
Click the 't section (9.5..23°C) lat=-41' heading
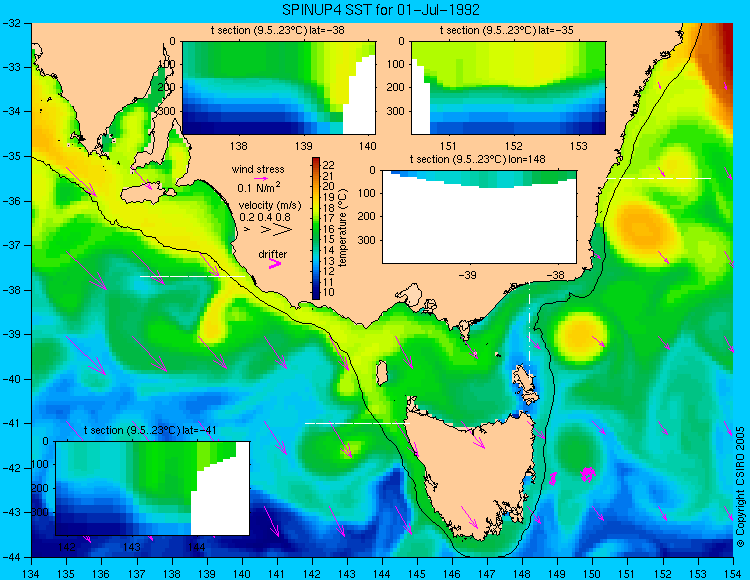tap(150, 430)
